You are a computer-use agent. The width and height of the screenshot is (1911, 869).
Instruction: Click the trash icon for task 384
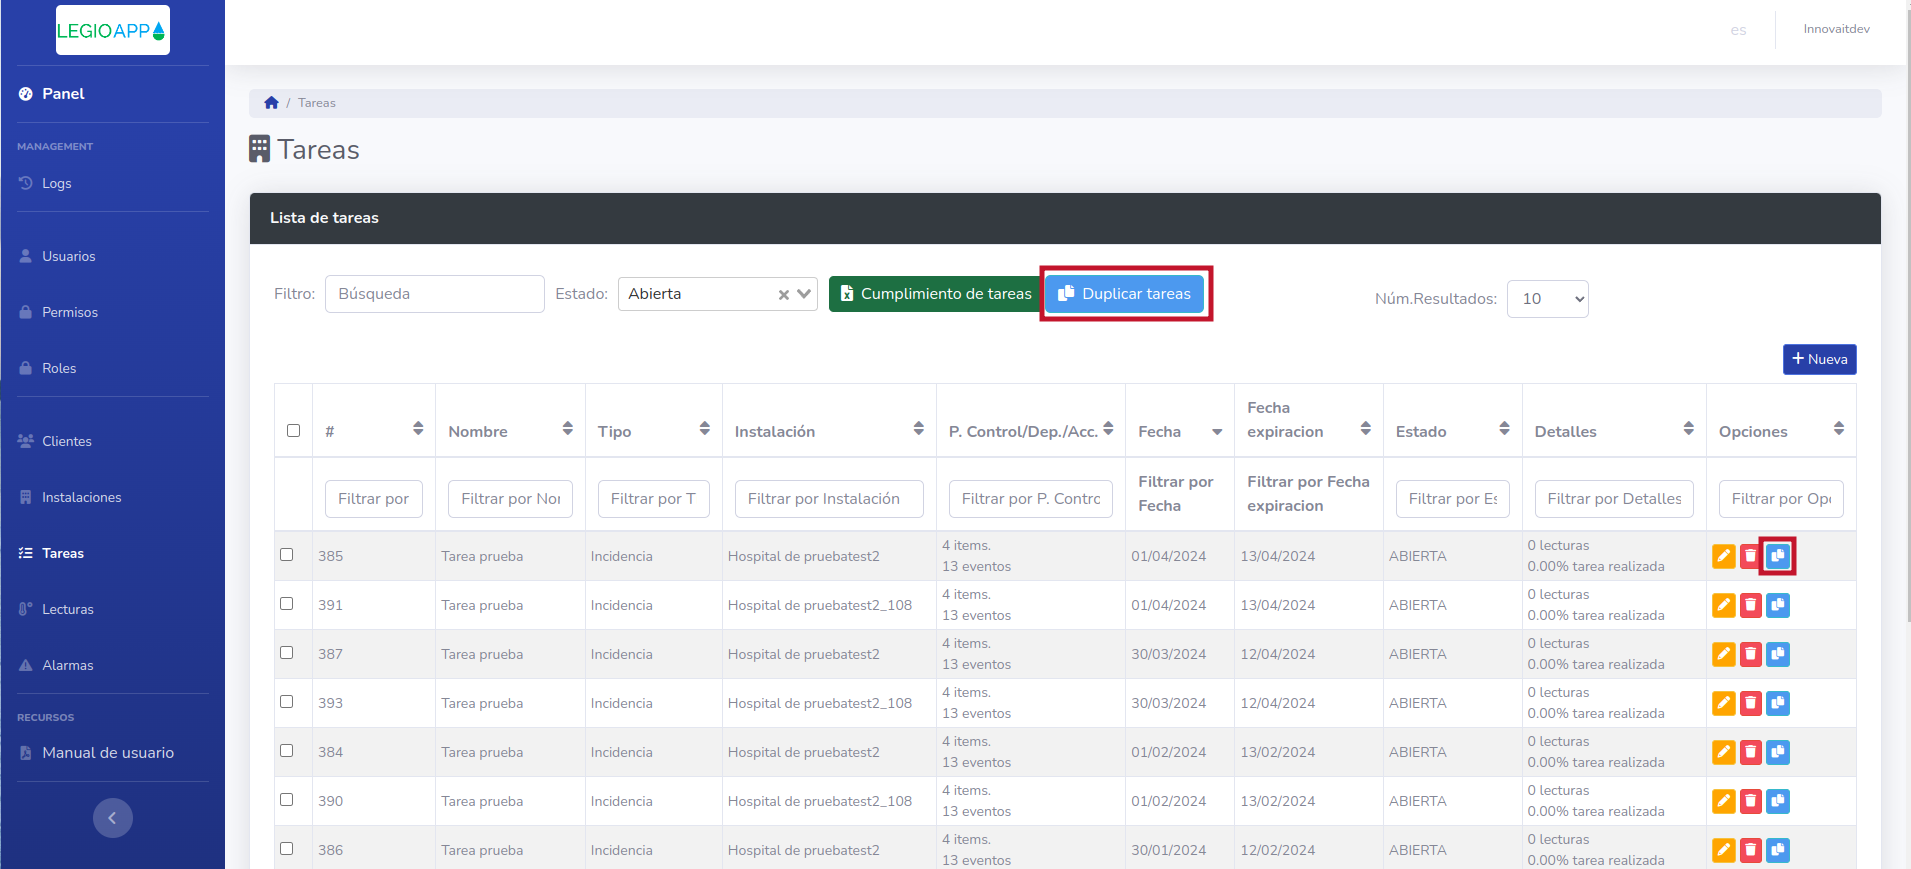pyautogui.click(x=1750, y=752)
